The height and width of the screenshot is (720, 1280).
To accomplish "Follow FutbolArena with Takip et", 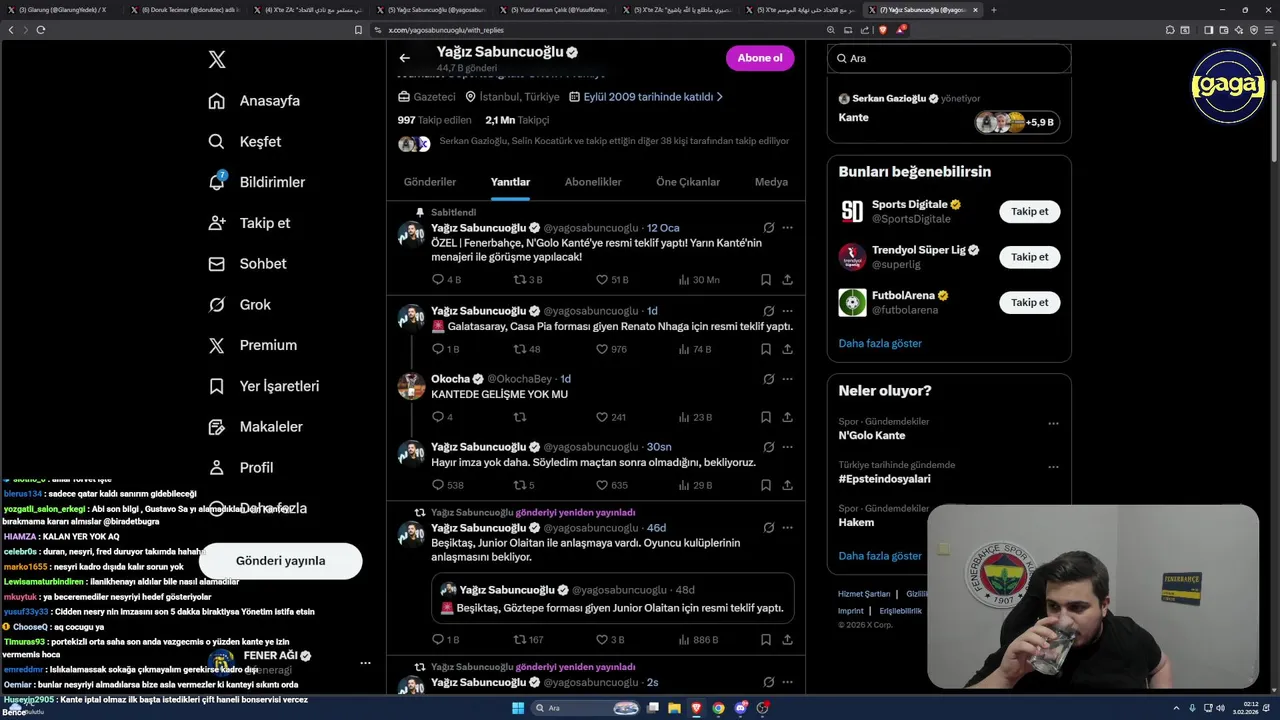I will [1029, 302].
